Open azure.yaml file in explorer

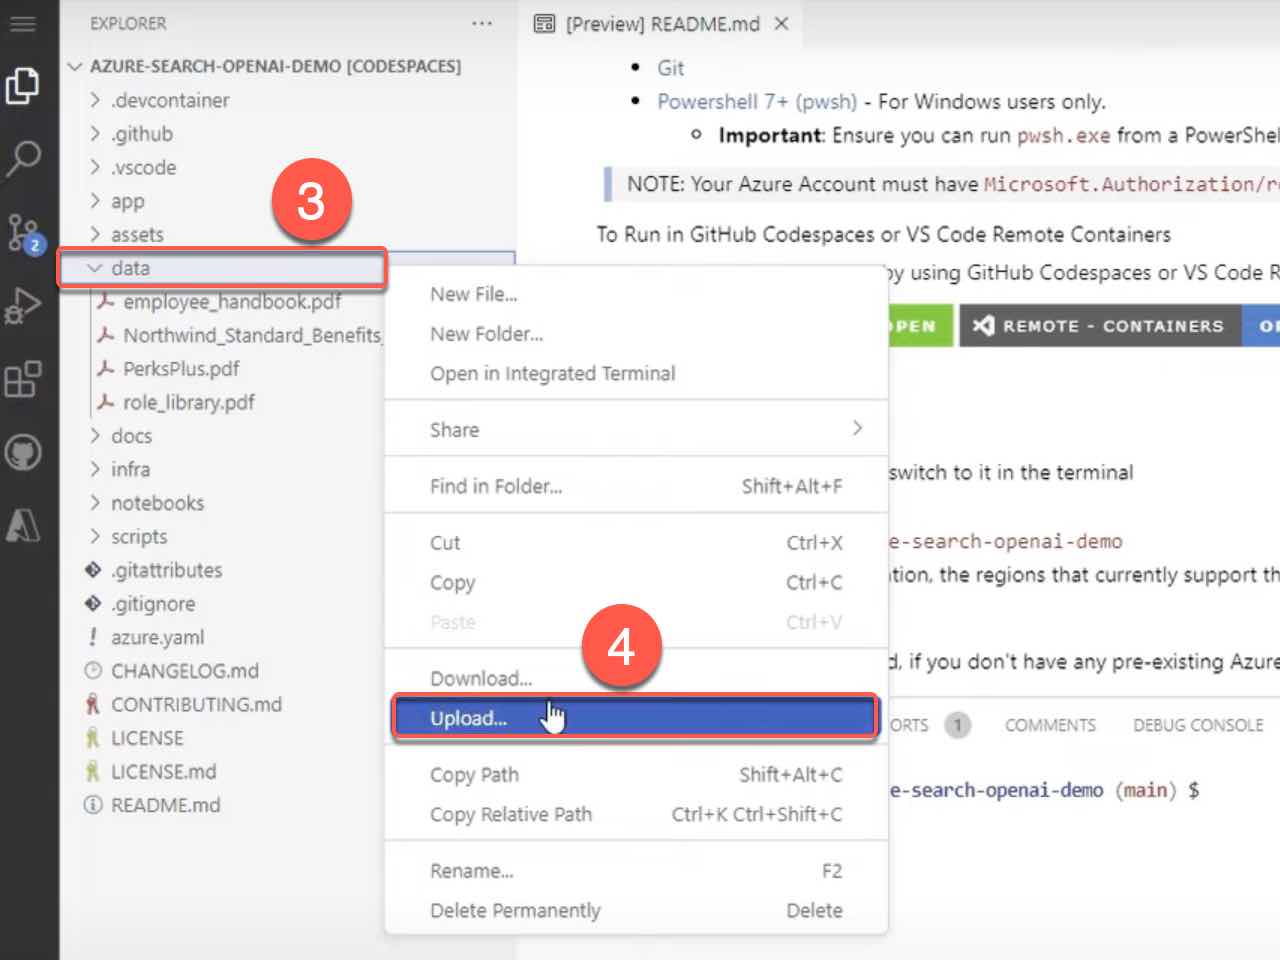point(157,637)
